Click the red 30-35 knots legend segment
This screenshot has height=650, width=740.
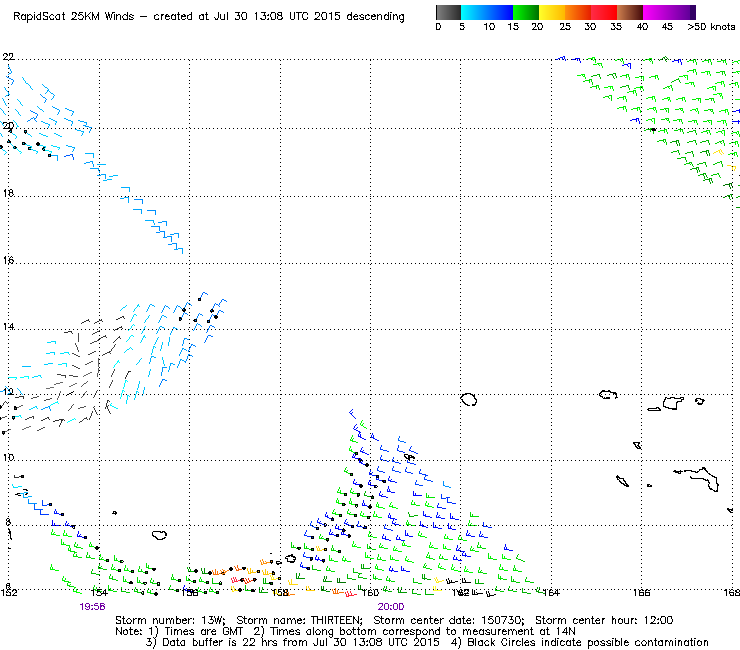pyautogui.click(x=604, y=12)
